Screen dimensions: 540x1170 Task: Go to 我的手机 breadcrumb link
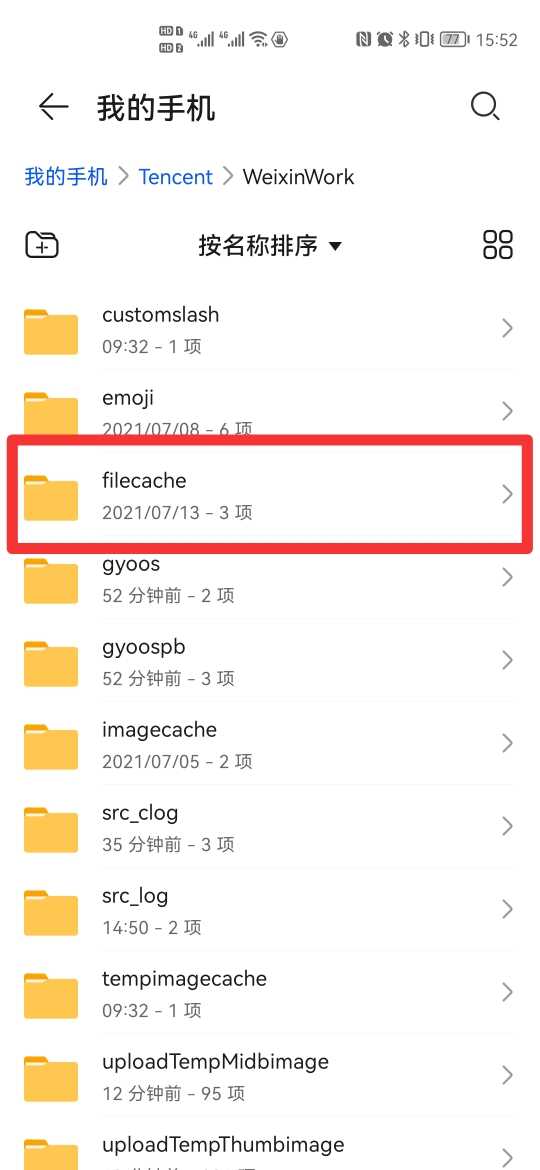66,177
